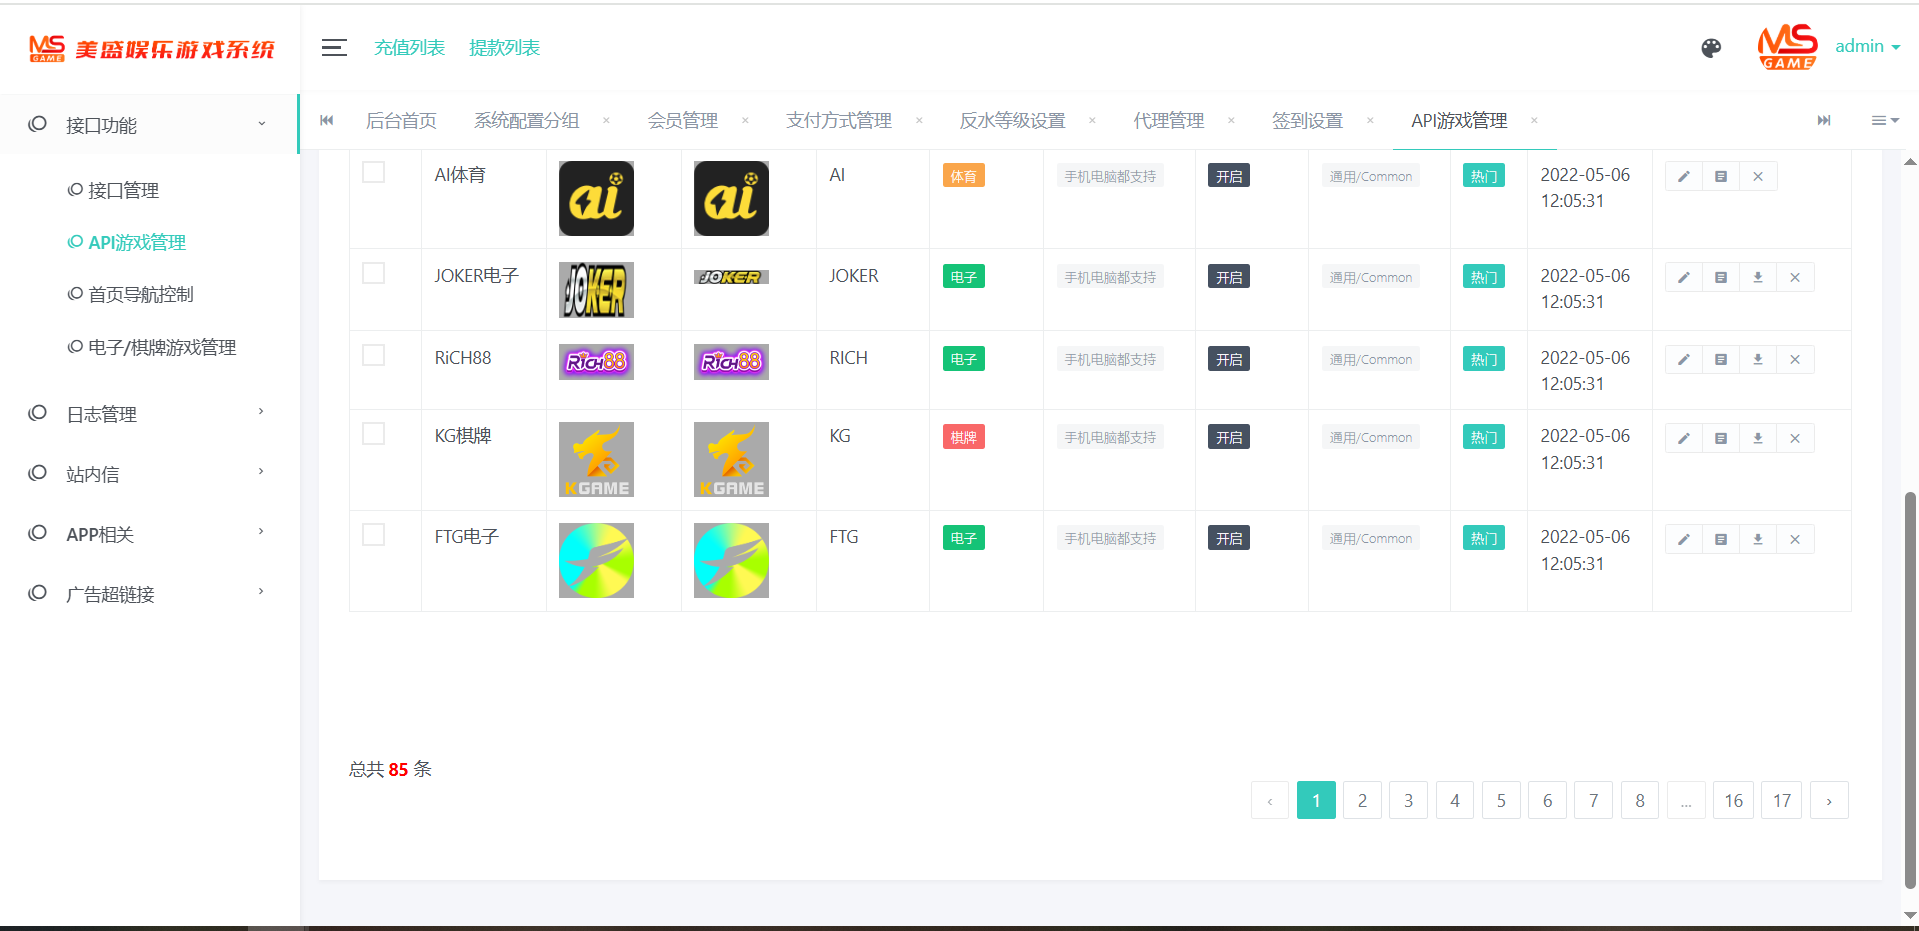Open the admin user dropdown
The height and width of the screenshot is (931, 1919).
(x=1866, y=47)
